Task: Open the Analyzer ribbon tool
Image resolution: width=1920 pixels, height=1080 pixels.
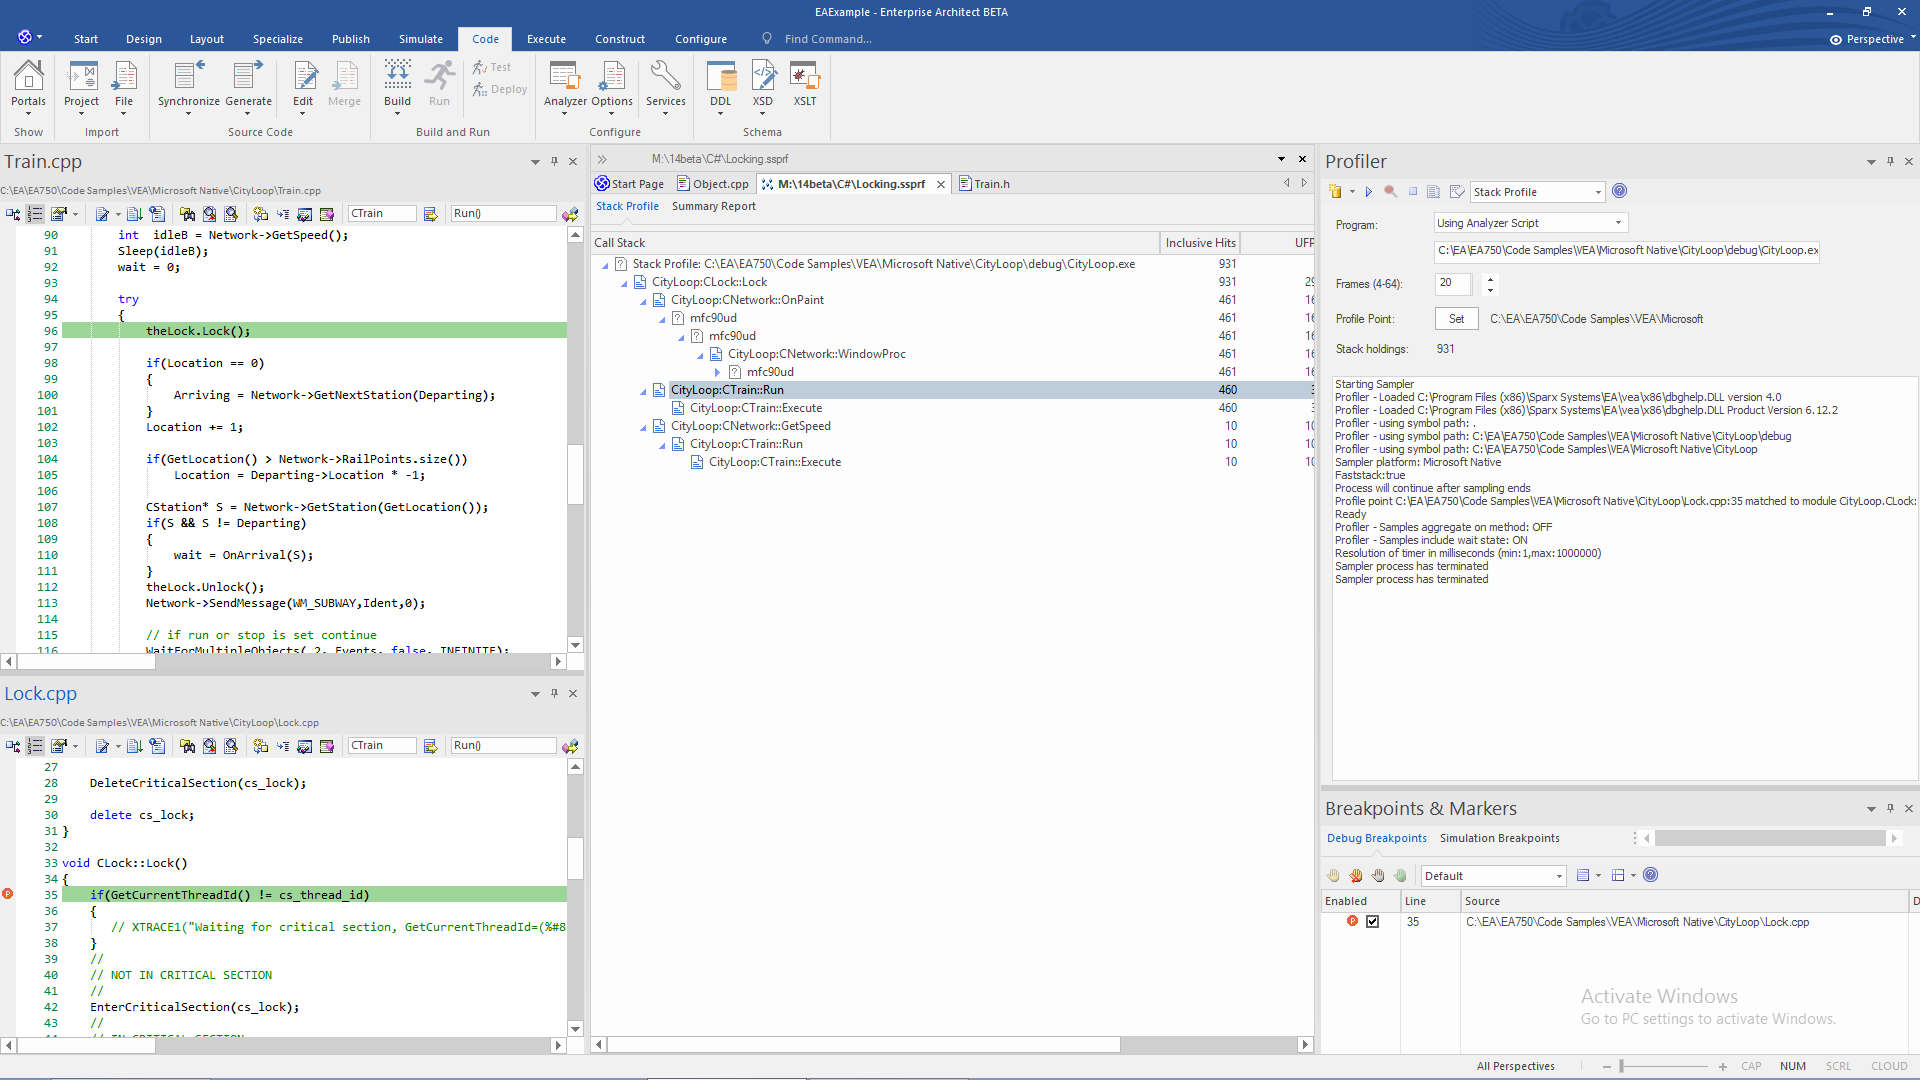Action: click(x=564, y=78)
